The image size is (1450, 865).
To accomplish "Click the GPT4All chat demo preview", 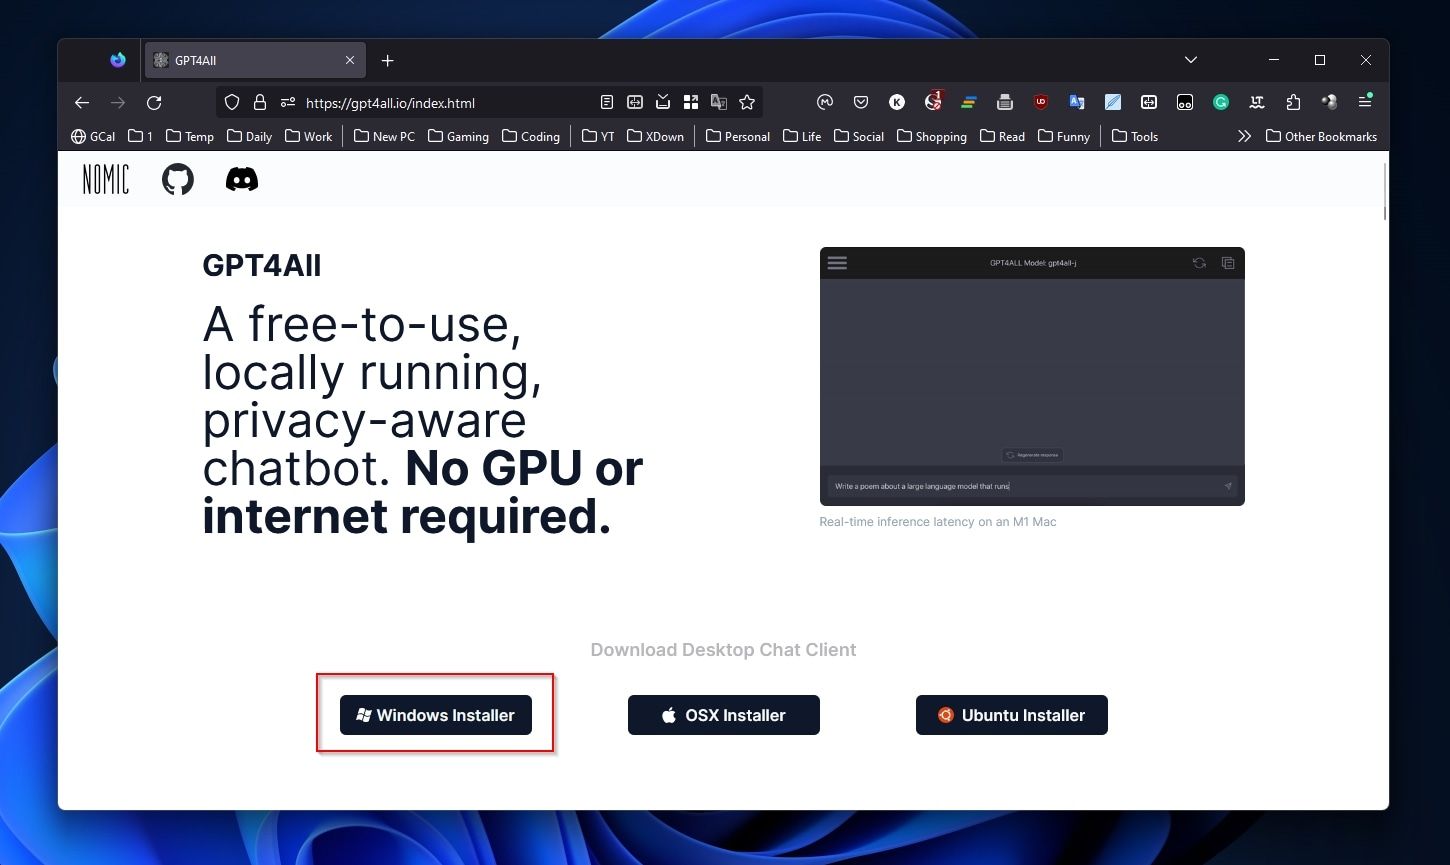I will click(1032, 376).
